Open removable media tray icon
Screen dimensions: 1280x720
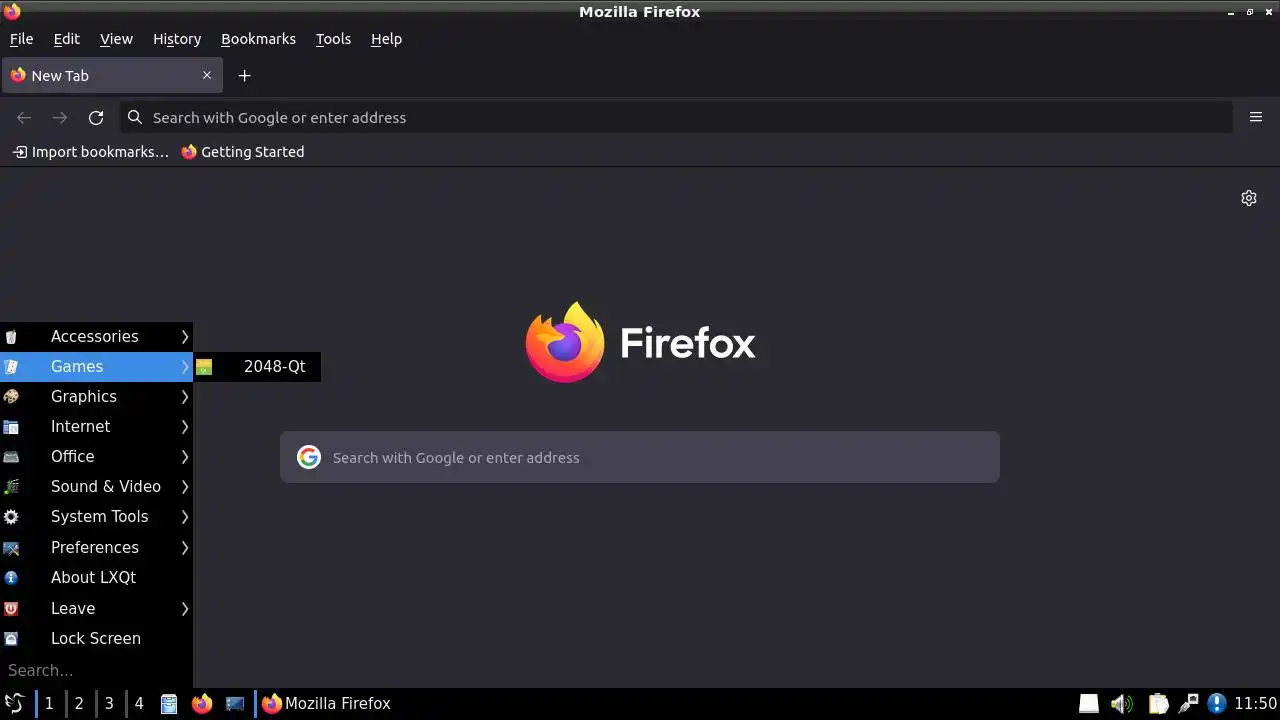pos(1089,704)
